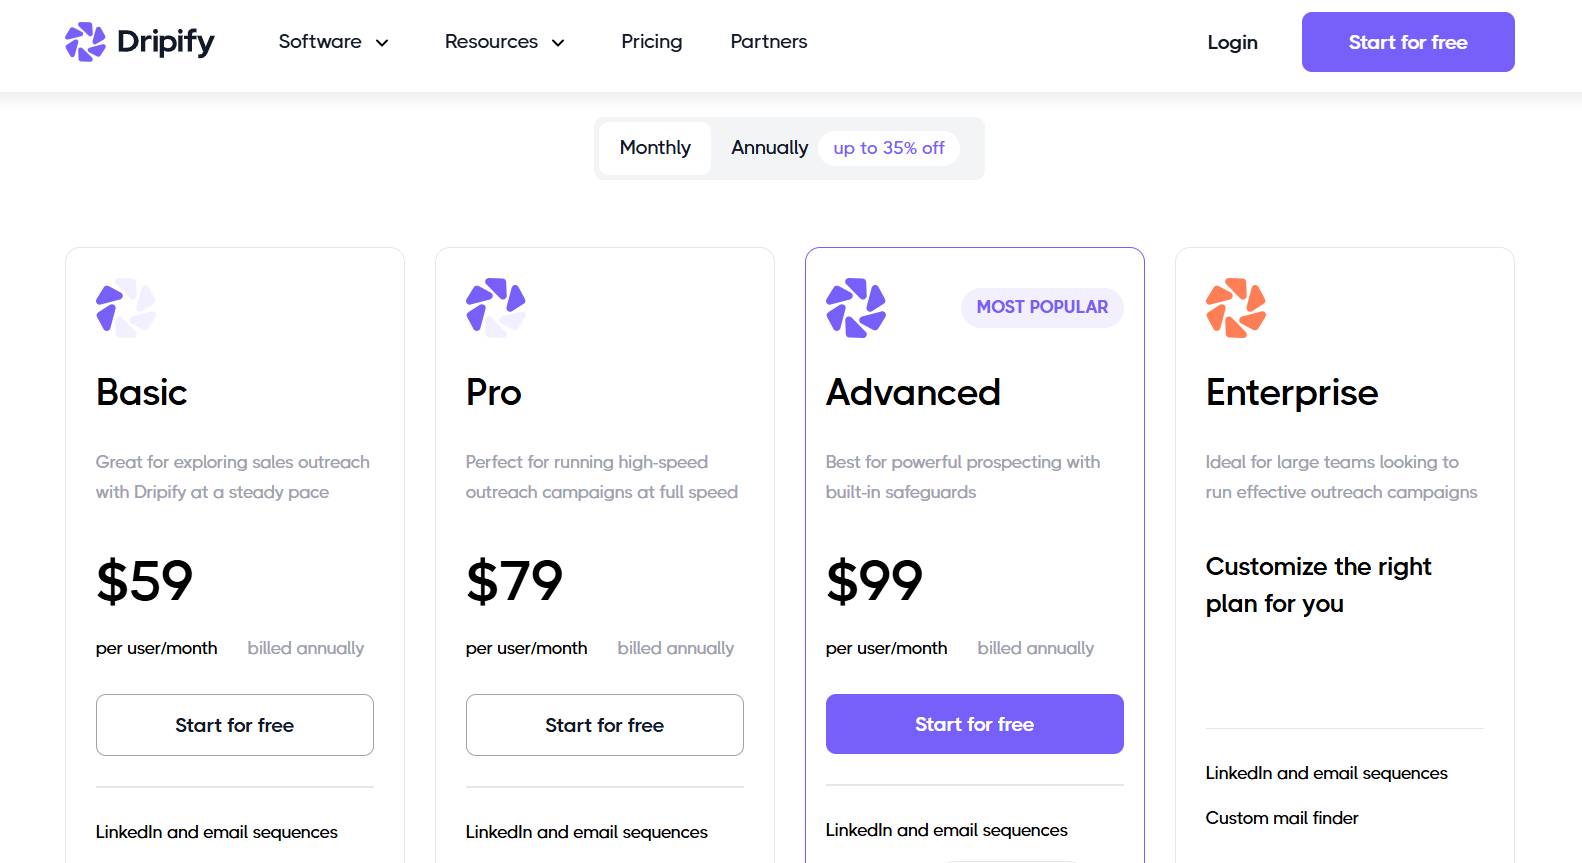Open the Pricing page from the navigation
This screenshot has height=863, width=1582.
[651, 42]
